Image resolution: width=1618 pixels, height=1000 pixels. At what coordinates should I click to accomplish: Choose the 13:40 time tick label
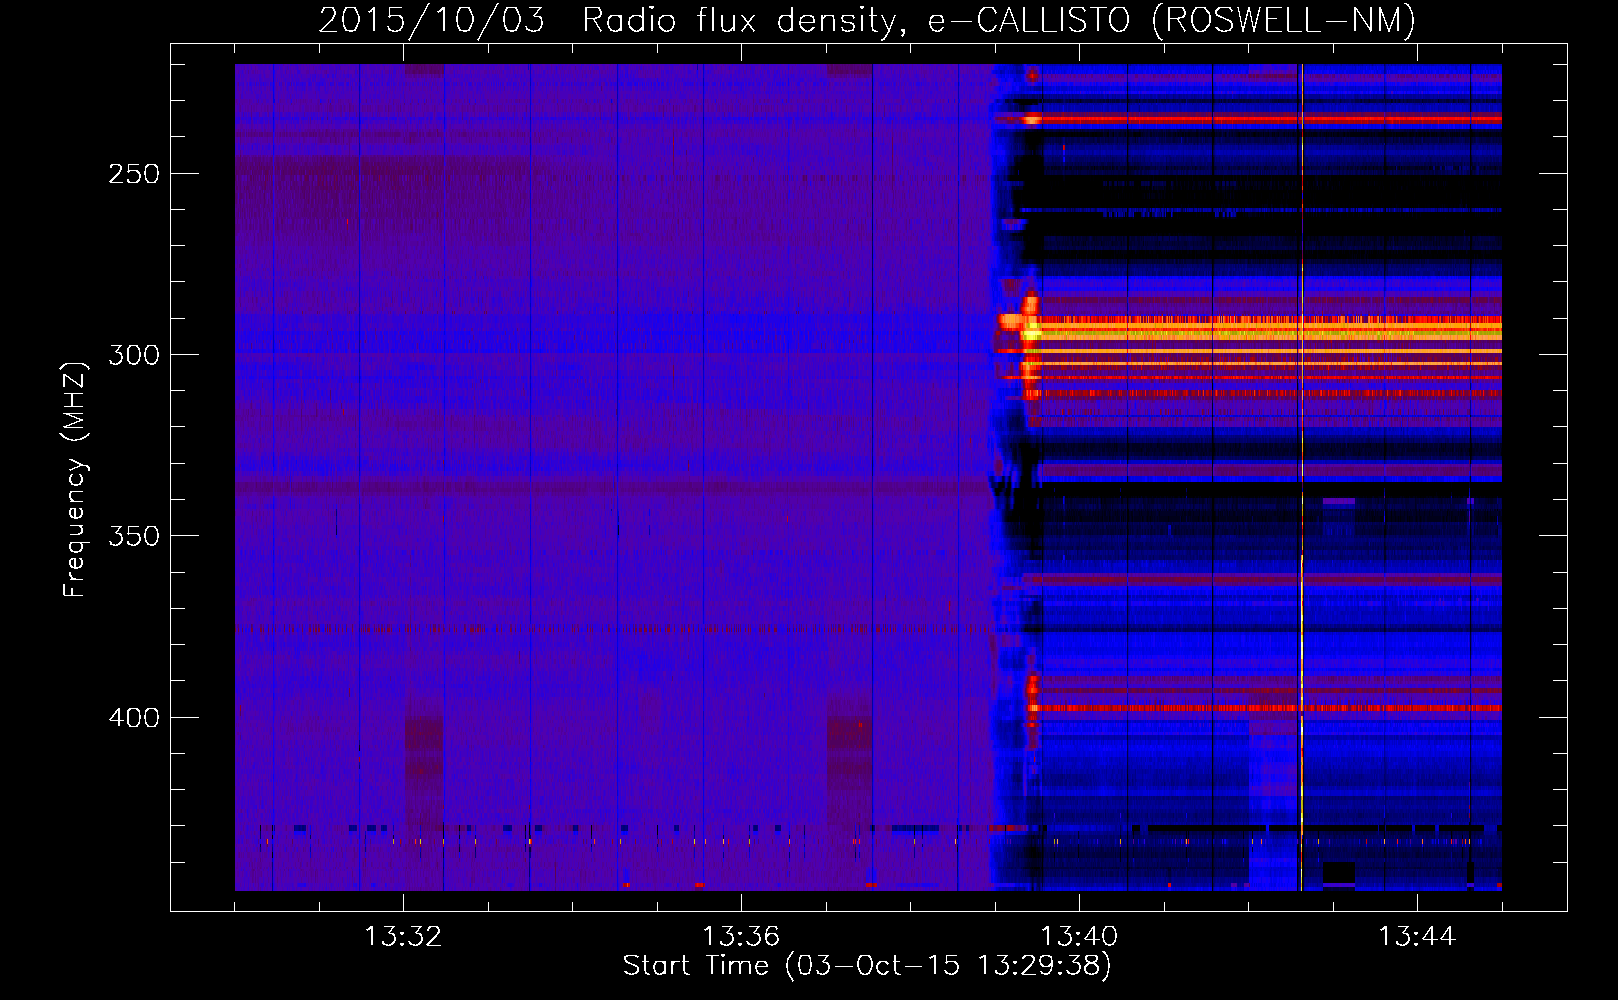pyautogui.click(x=1079, y=937)
